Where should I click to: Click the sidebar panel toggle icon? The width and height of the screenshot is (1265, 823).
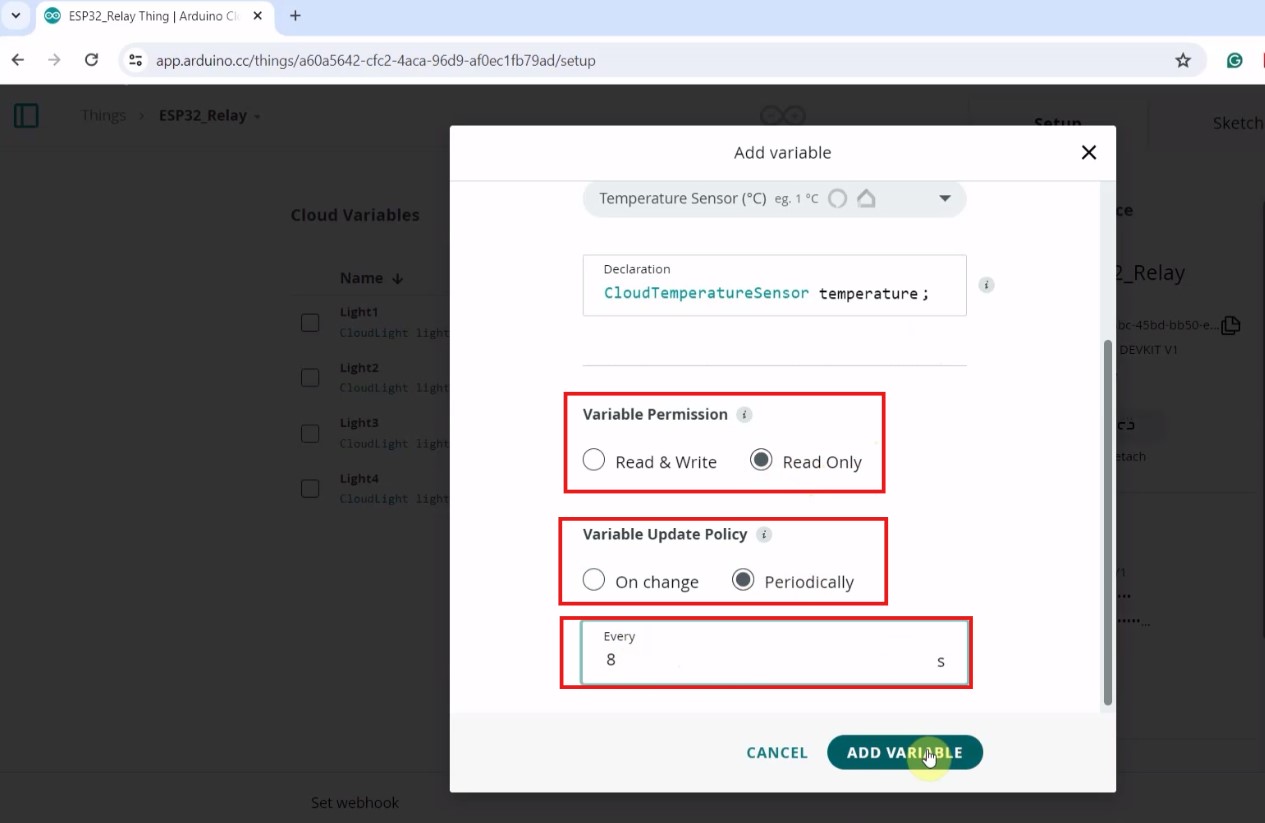(26, 116)
